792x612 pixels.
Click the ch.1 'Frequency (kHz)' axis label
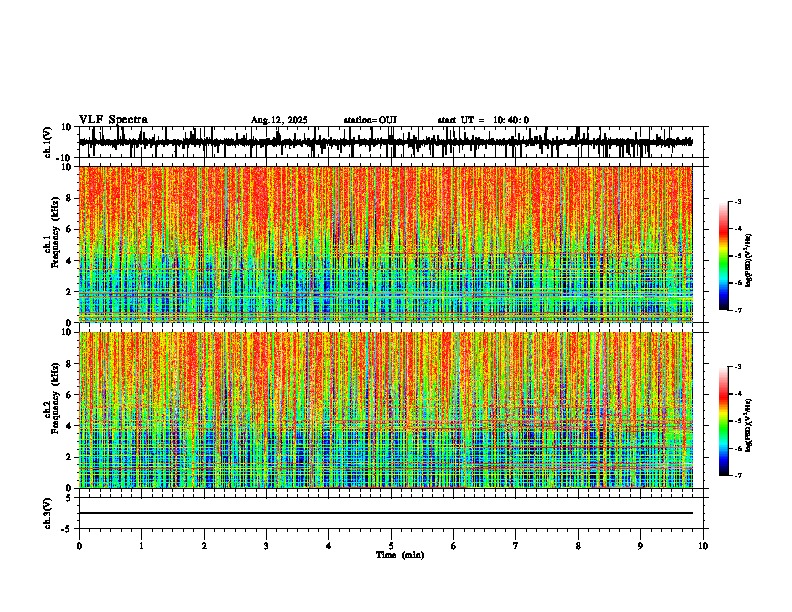[55, 233]
